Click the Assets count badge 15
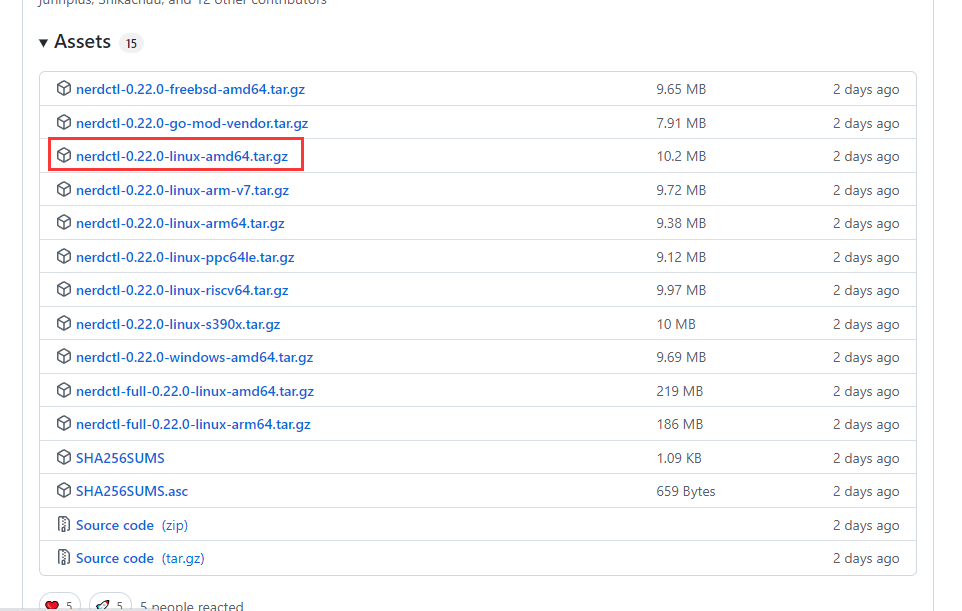This screenshot has width=962, height=611. coord(131,43)
